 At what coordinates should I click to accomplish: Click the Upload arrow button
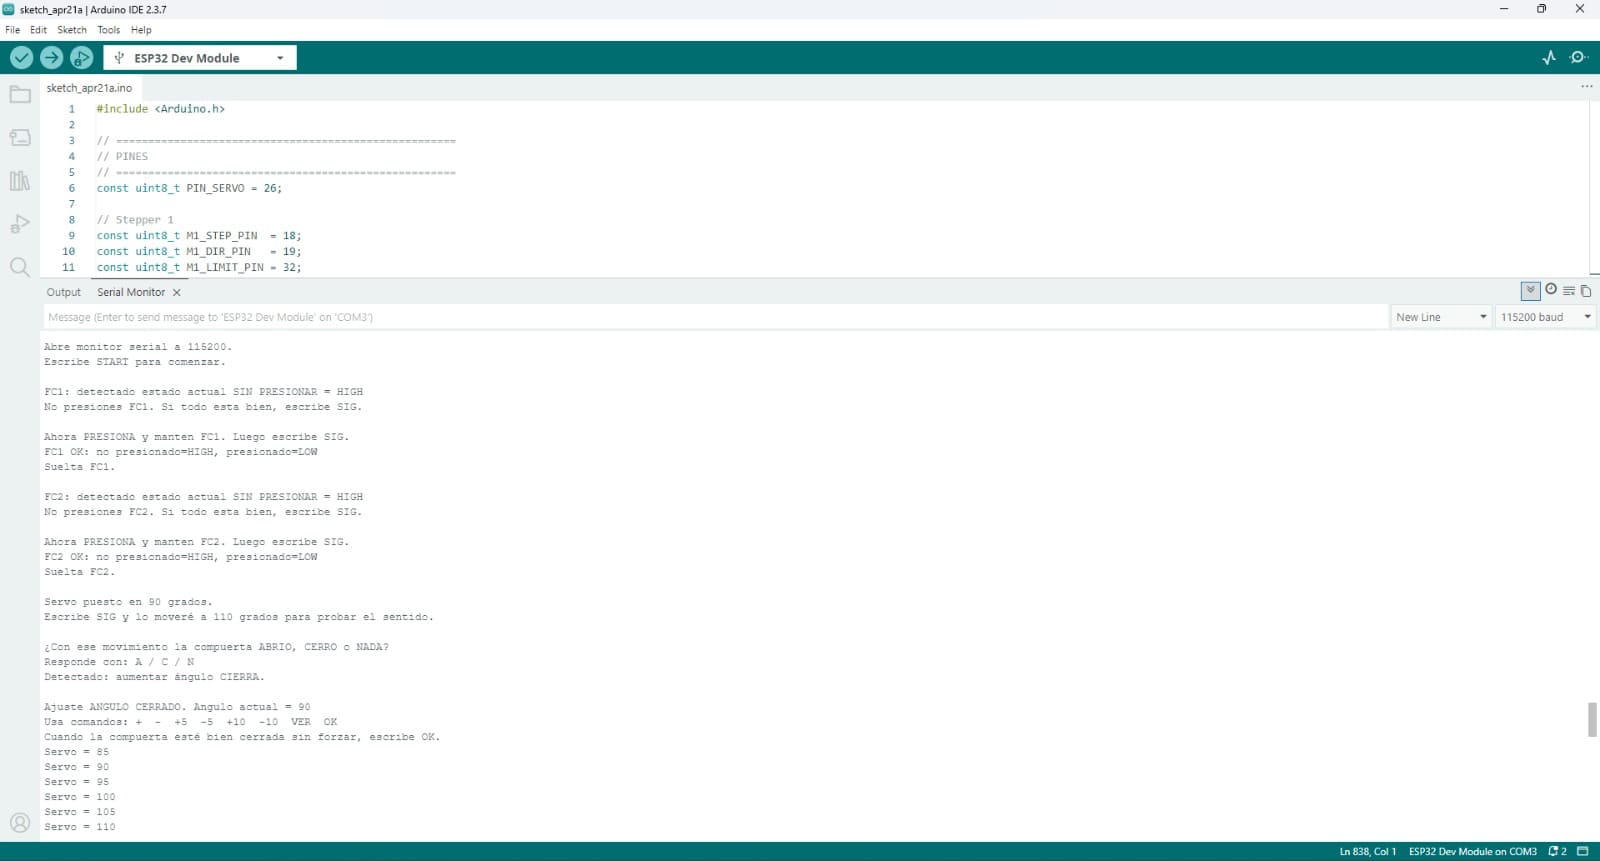tap(51, 58)
